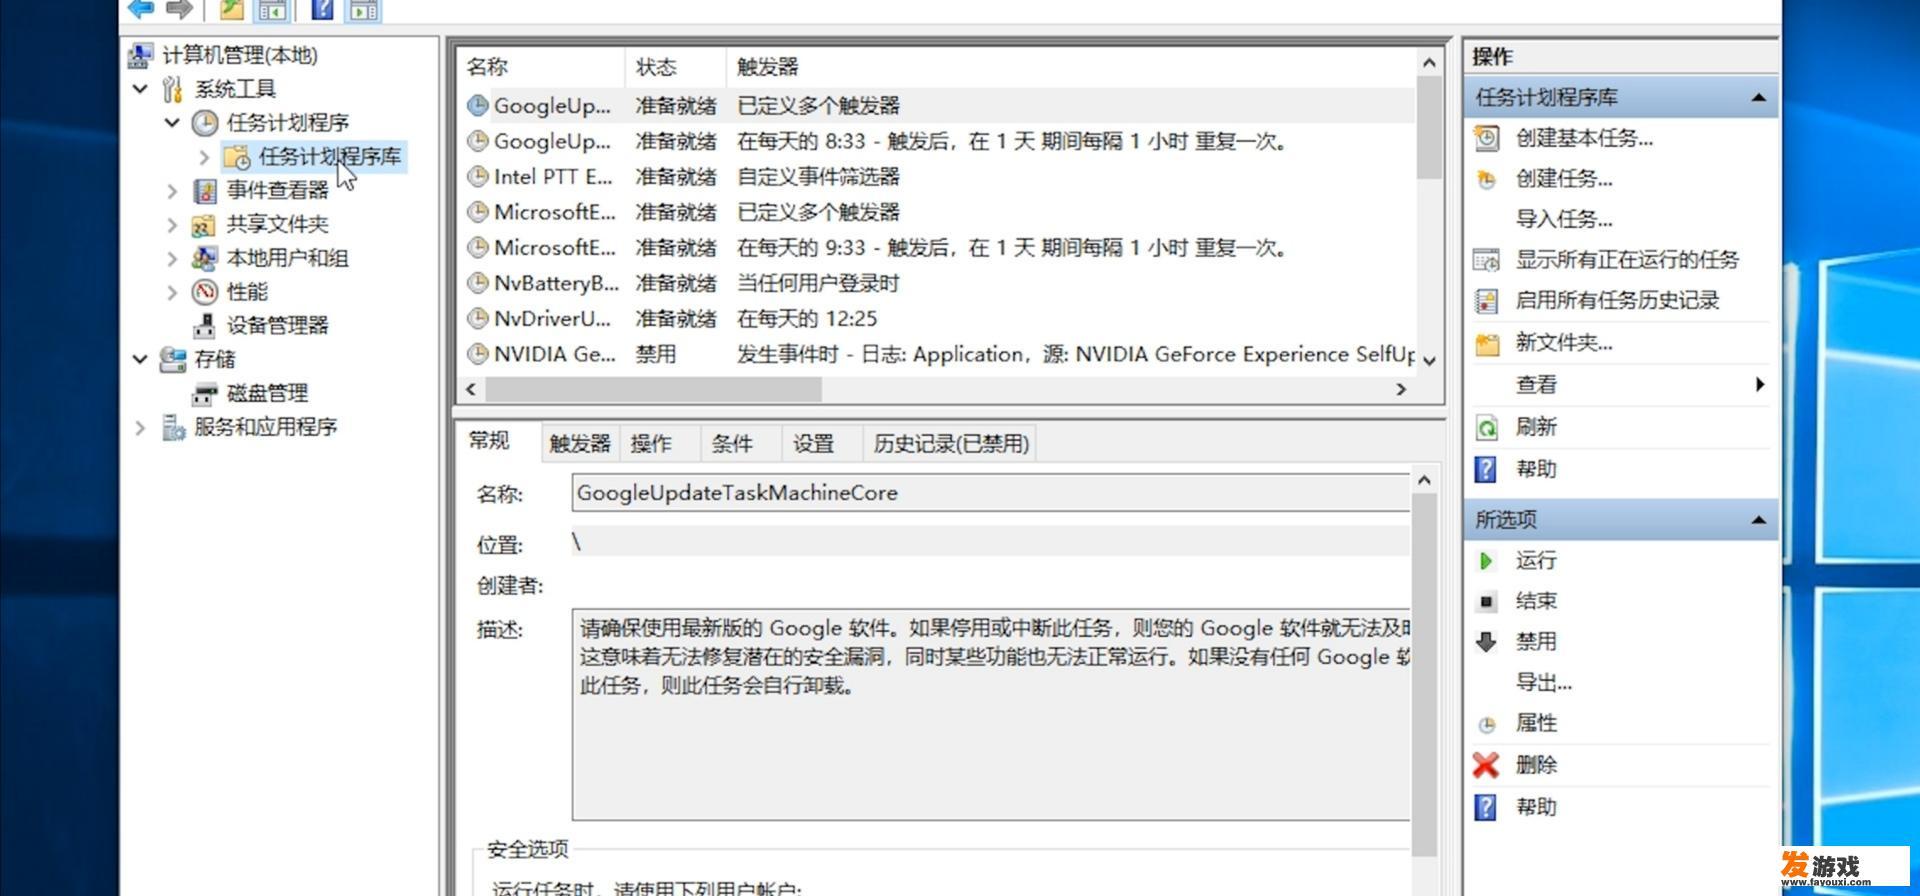Viewport: 1920px width, 896px height.
Task: Click the 任务计划程序库 folder icon
Action: pyautogui.click(x=237, y=157)
